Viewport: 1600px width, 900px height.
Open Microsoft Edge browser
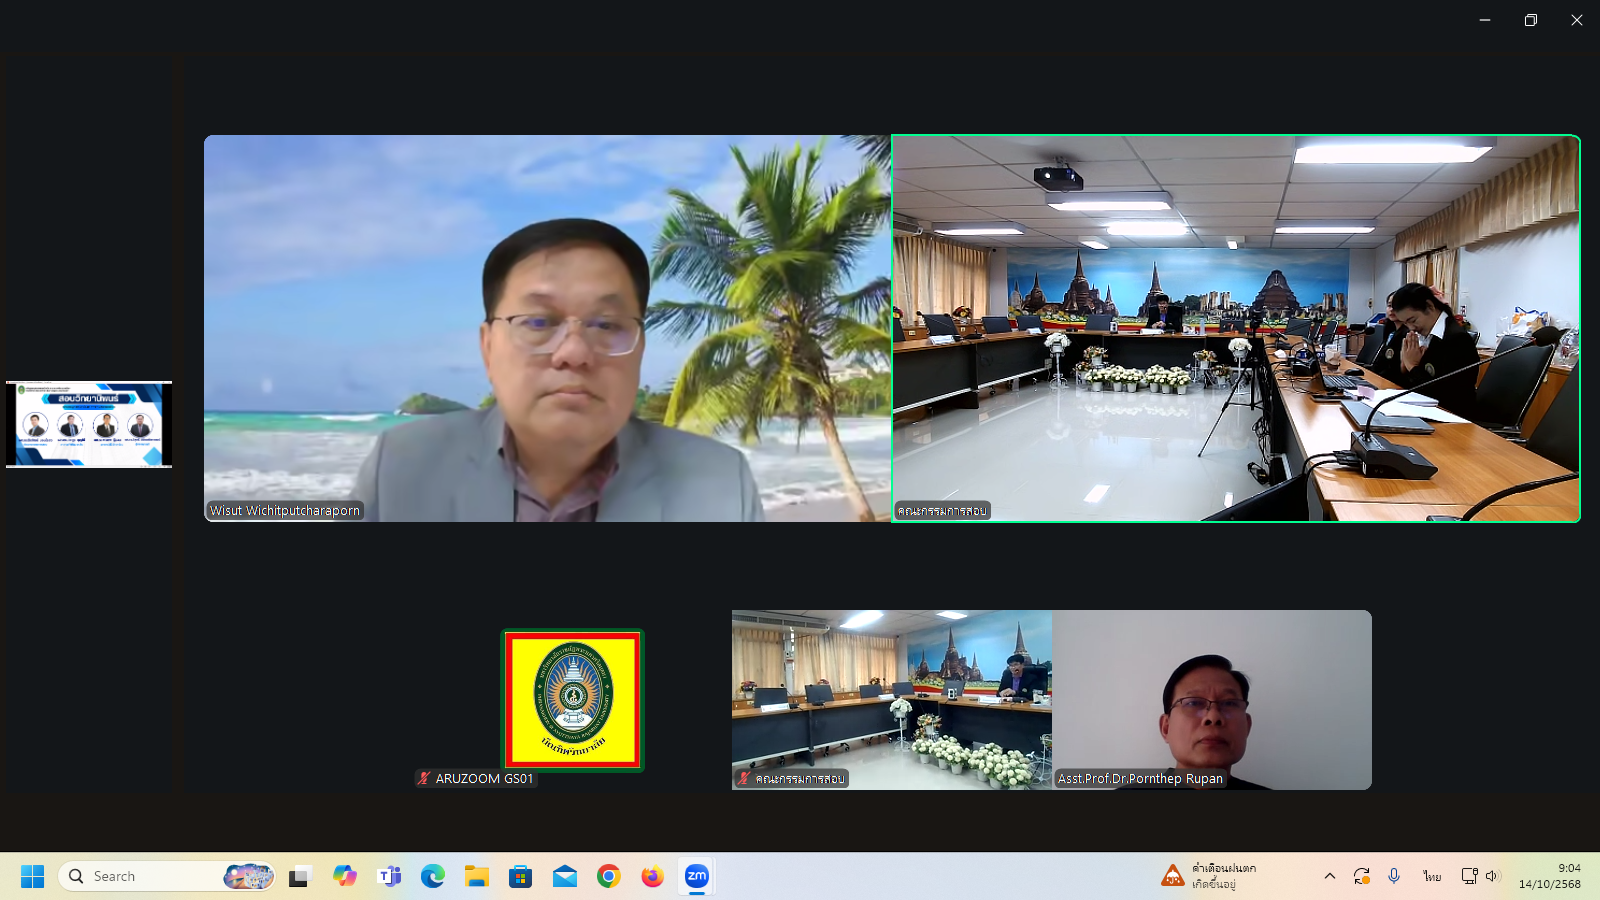click(433, 877)
